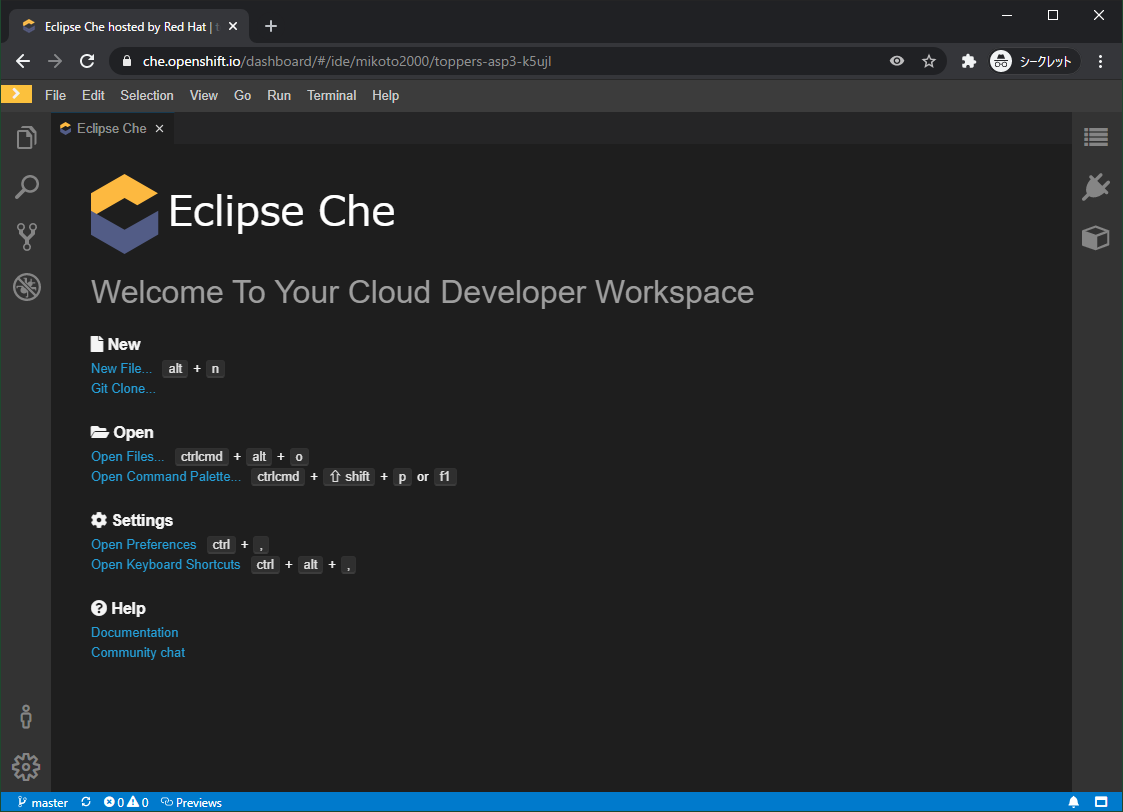The width and height of the screenshot is (1123, 812).
Task: Close the Eclipse Che browser tab
Action: (x=233, y=26)
